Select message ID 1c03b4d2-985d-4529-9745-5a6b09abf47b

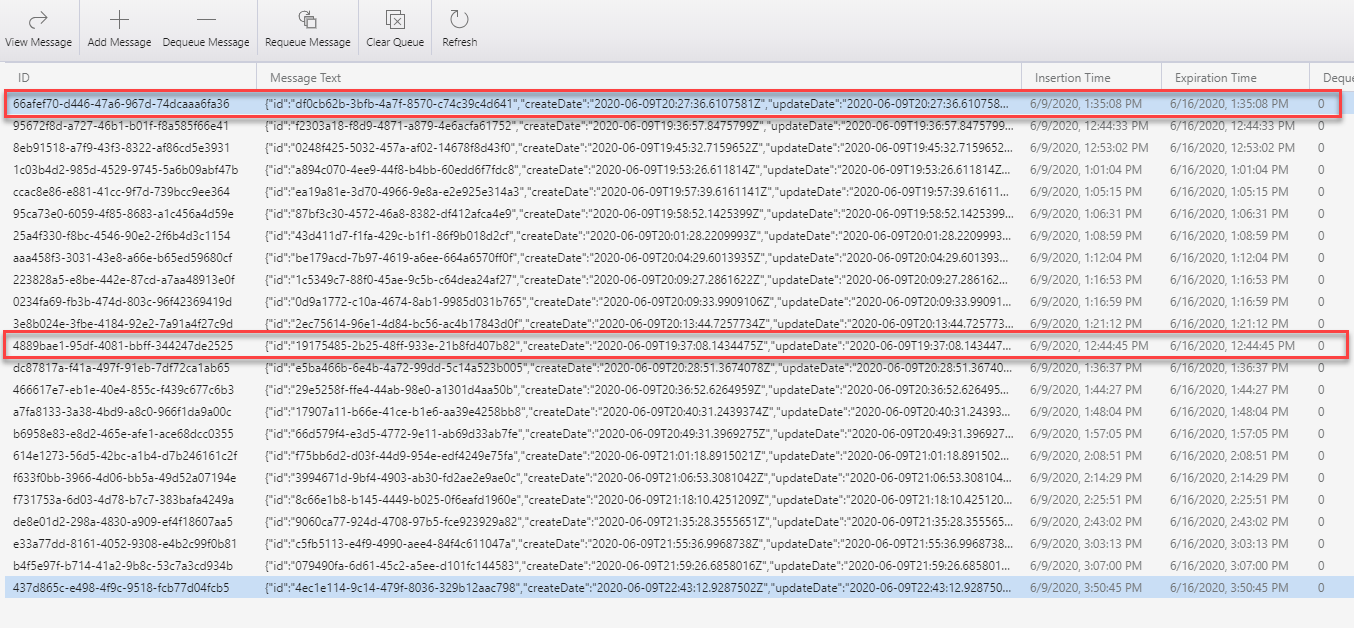point(125,170)
